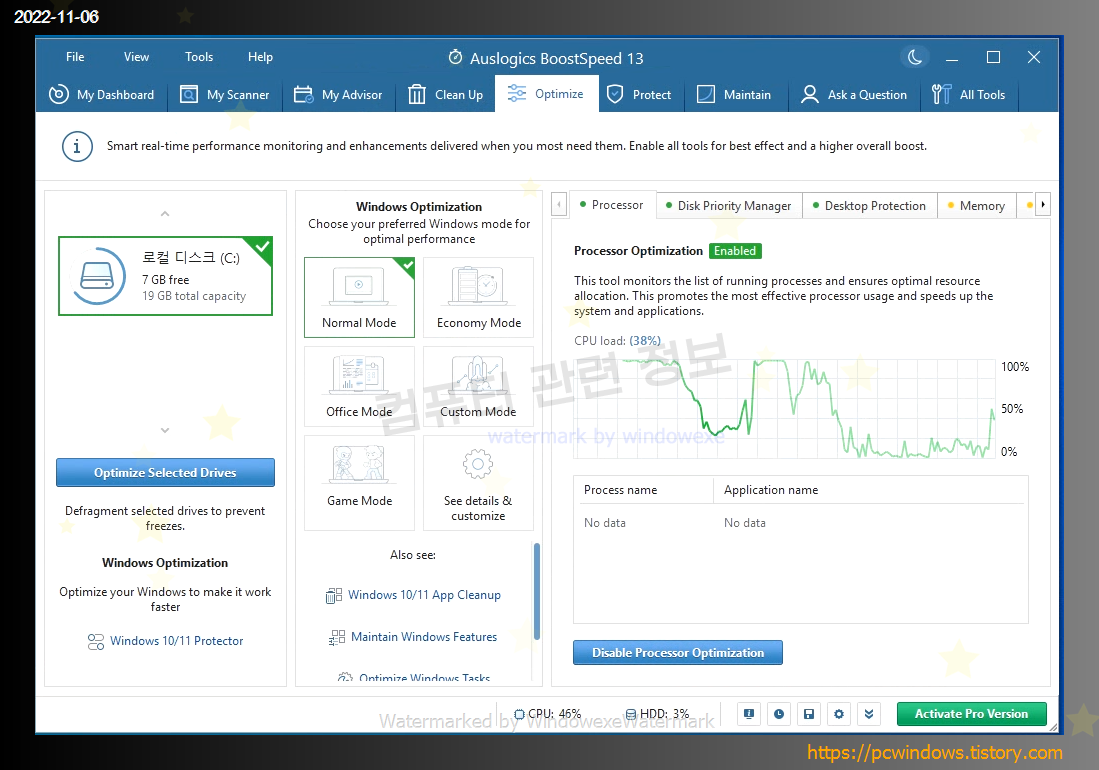The height and width of the screenshot is (770, 1099).
Task: Click the local disk C: drive icon
Action: [x=97, y=276]
